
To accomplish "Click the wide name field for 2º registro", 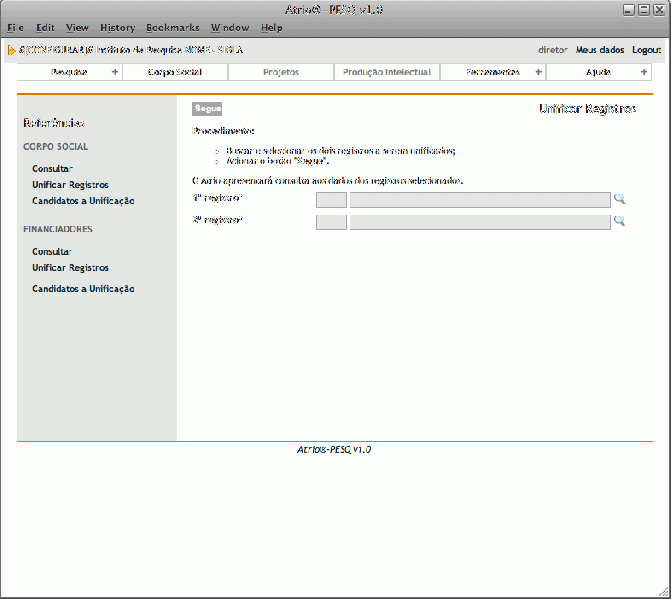I will 479,222.
